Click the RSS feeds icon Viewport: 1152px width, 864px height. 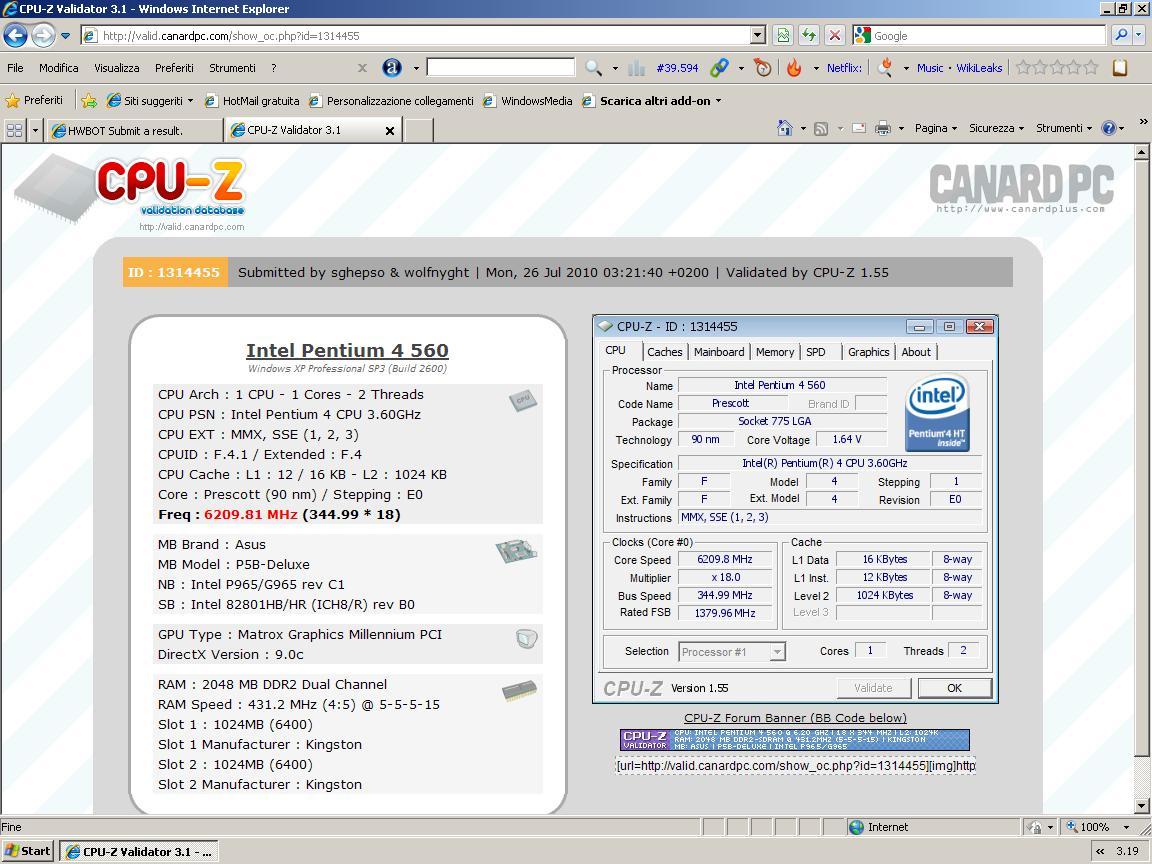821,129
